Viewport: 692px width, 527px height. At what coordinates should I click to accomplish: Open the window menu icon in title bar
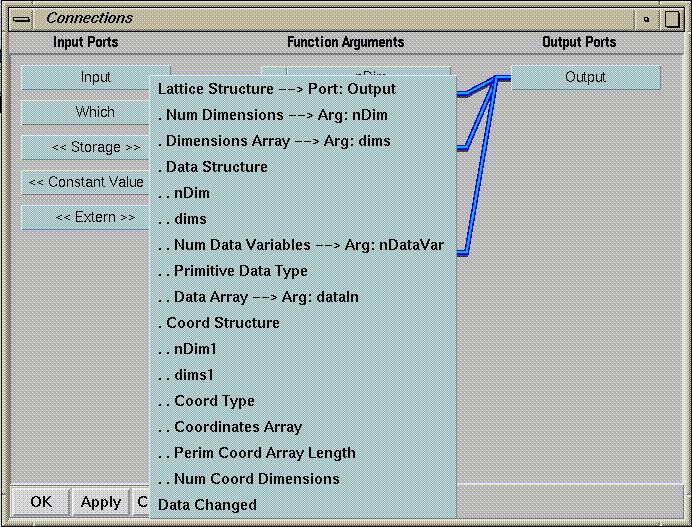point(21,18)
